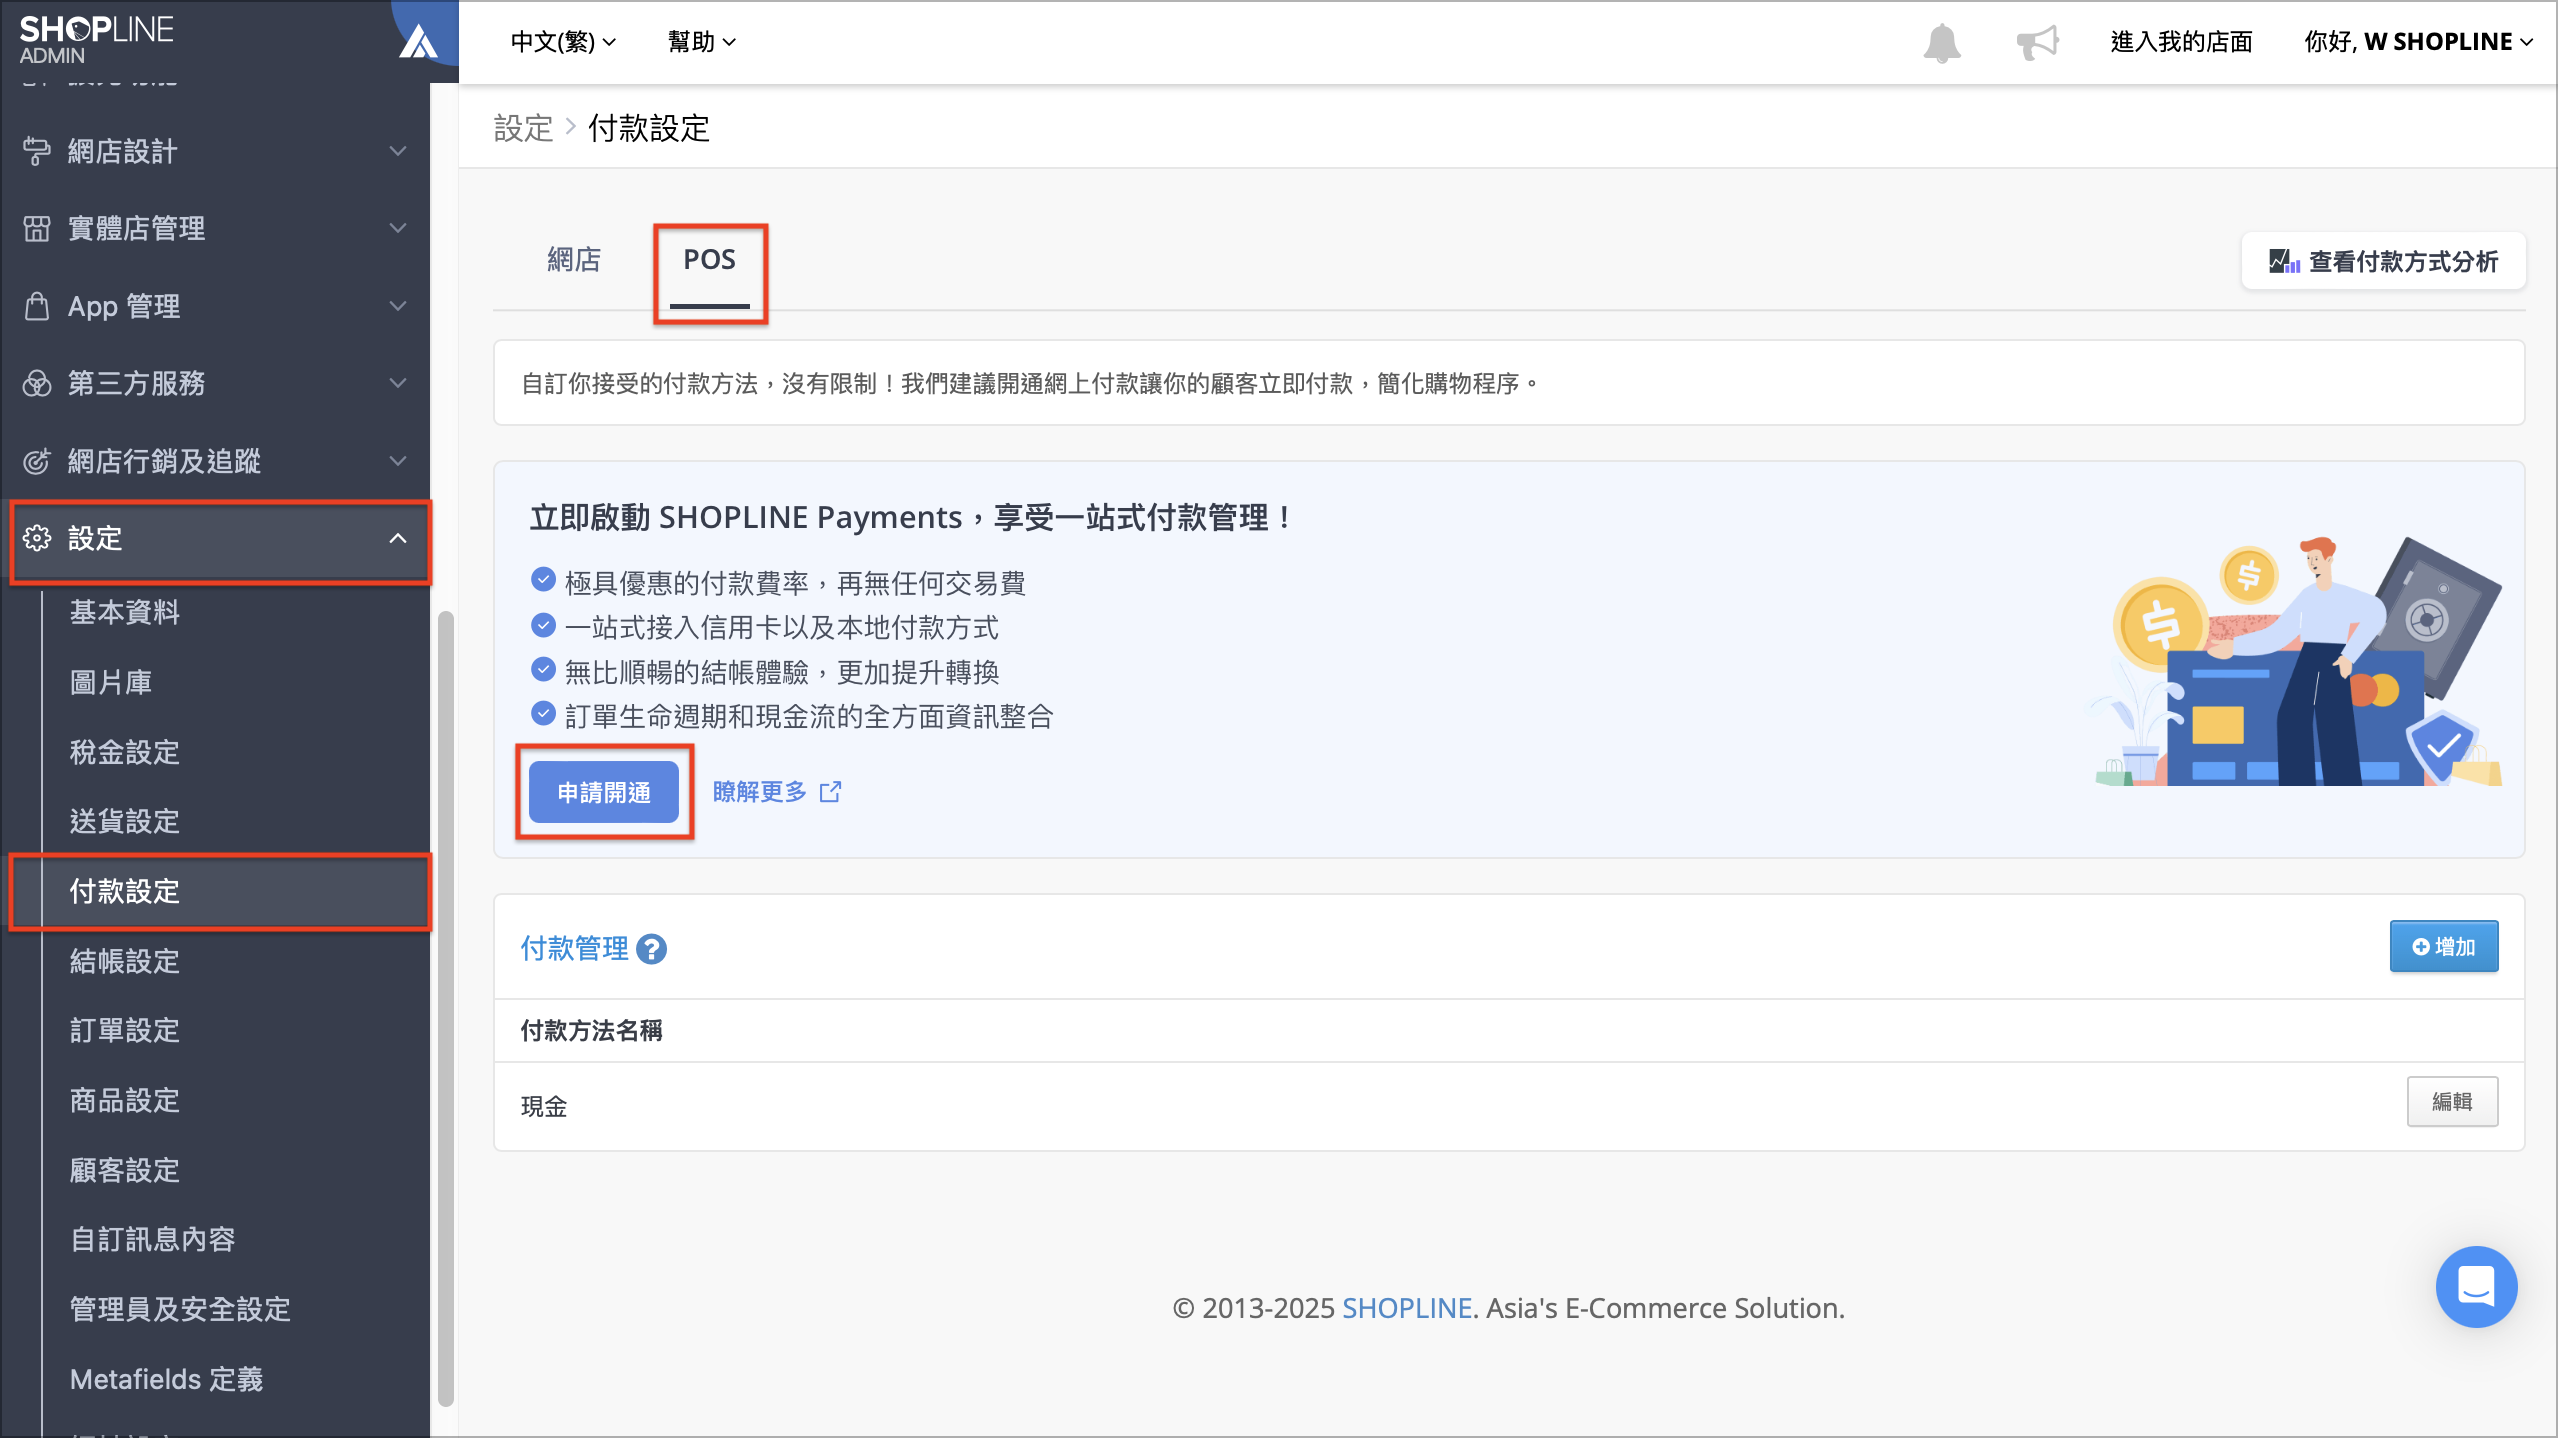
Task: Click 編輯 for the 現金 payment method
Action: 2451,1101
